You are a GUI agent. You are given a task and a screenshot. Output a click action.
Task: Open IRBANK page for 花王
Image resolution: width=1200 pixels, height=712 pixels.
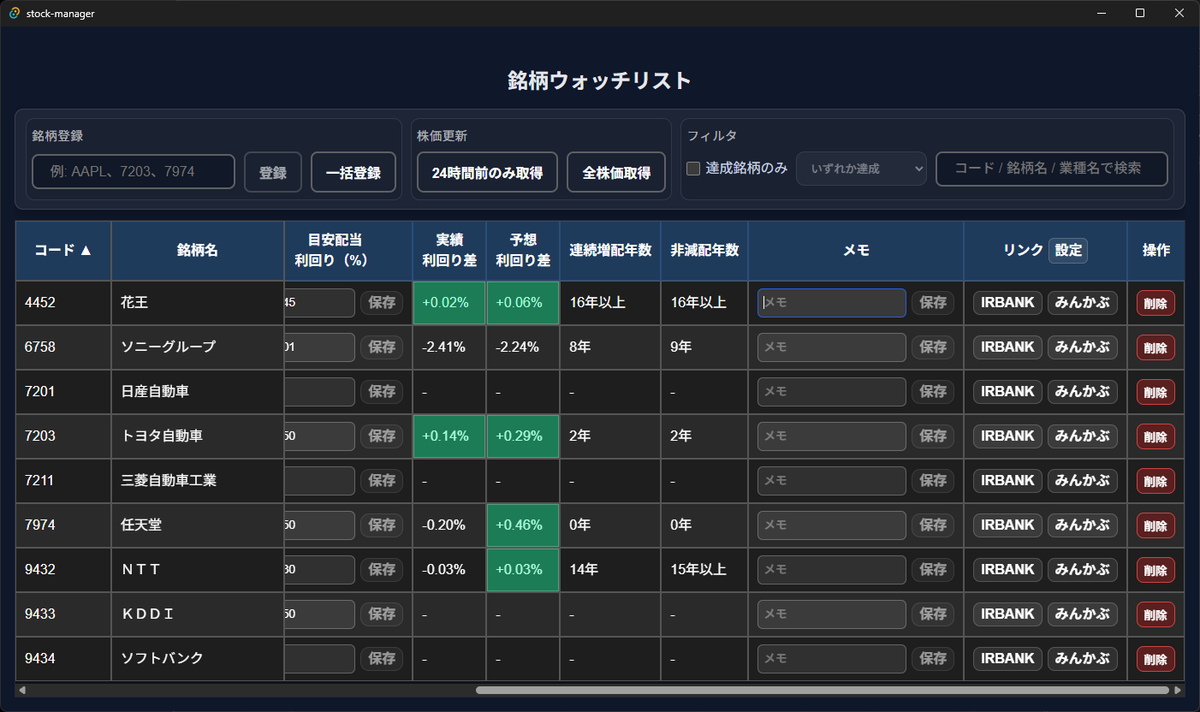(1007, 302)
